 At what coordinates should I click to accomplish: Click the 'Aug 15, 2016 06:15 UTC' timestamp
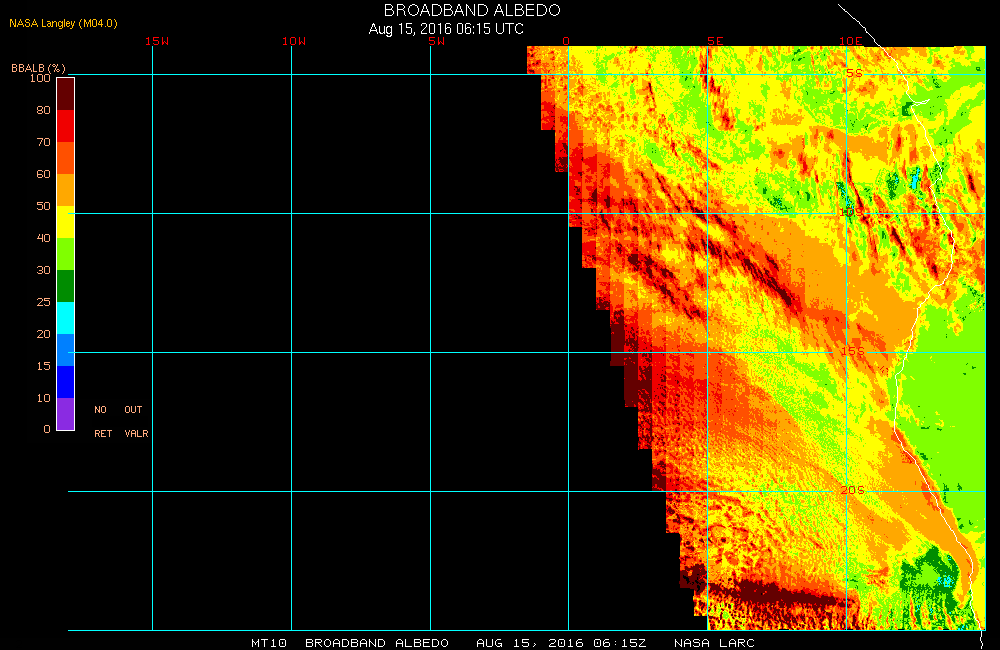(446, 29)
